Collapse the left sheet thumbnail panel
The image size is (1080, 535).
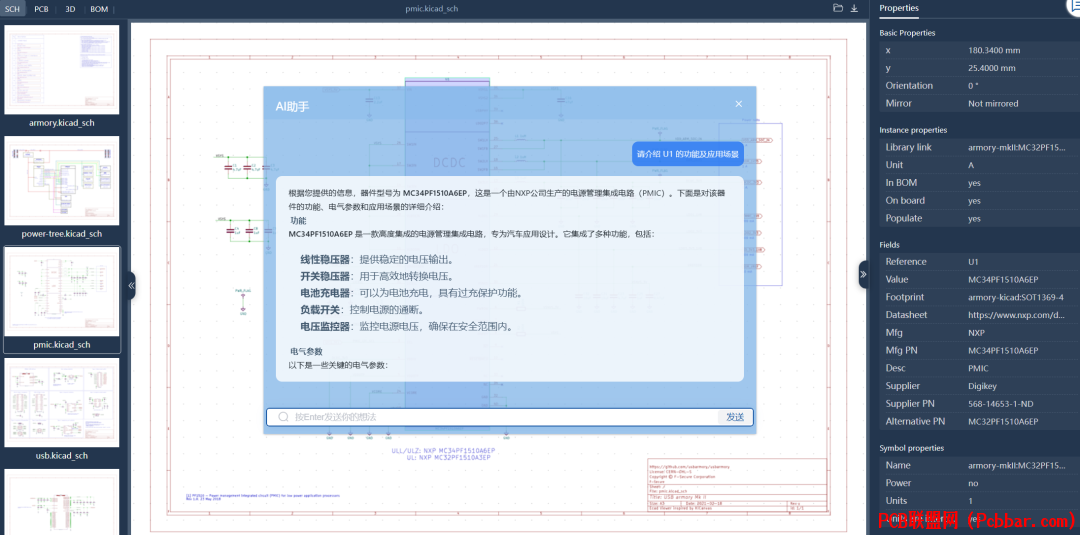(131, 285)
